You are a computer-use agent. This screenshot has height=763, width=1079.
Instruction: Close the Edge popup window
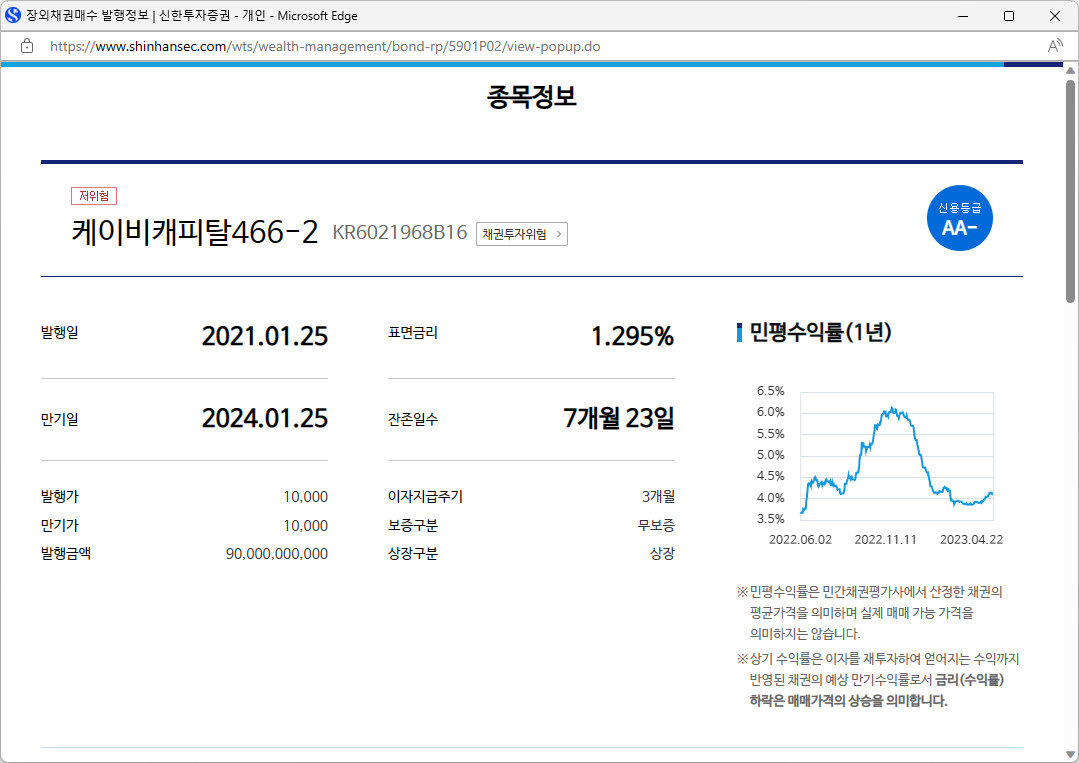tap(1054, 16)
